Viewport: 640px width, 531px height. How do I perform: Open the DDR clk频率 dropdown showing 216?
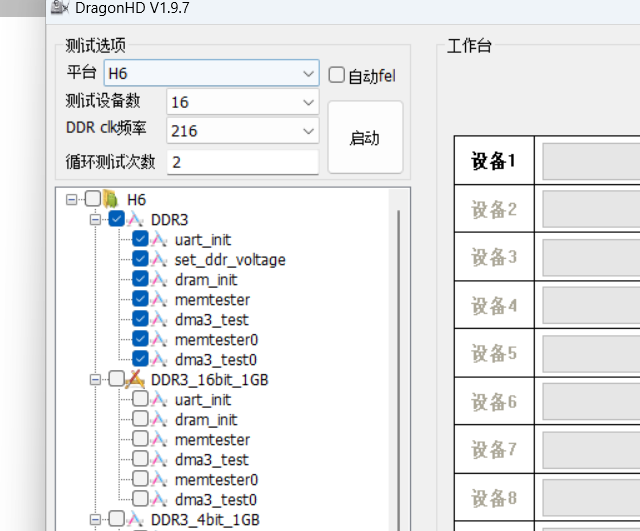[x=243, y=131]
